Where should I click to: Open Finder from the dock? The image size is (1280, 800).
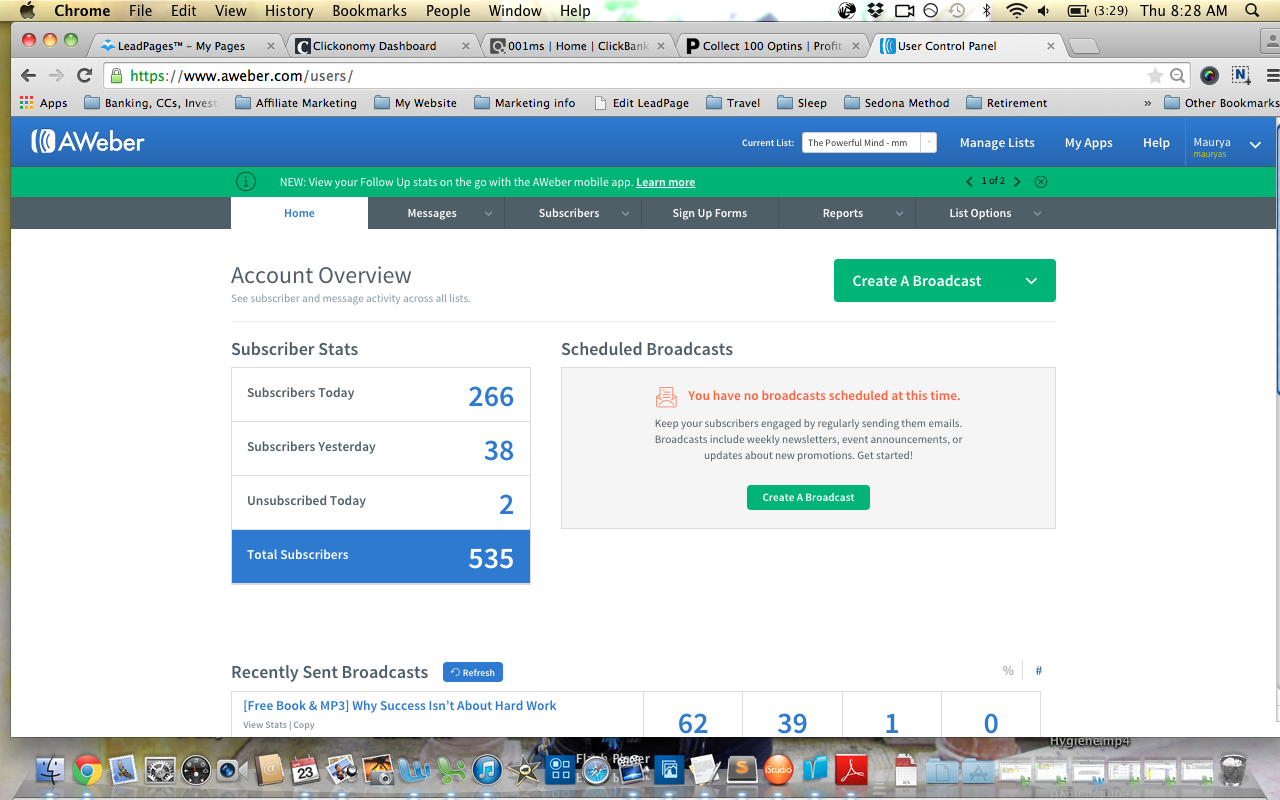(x=50, y=769)
